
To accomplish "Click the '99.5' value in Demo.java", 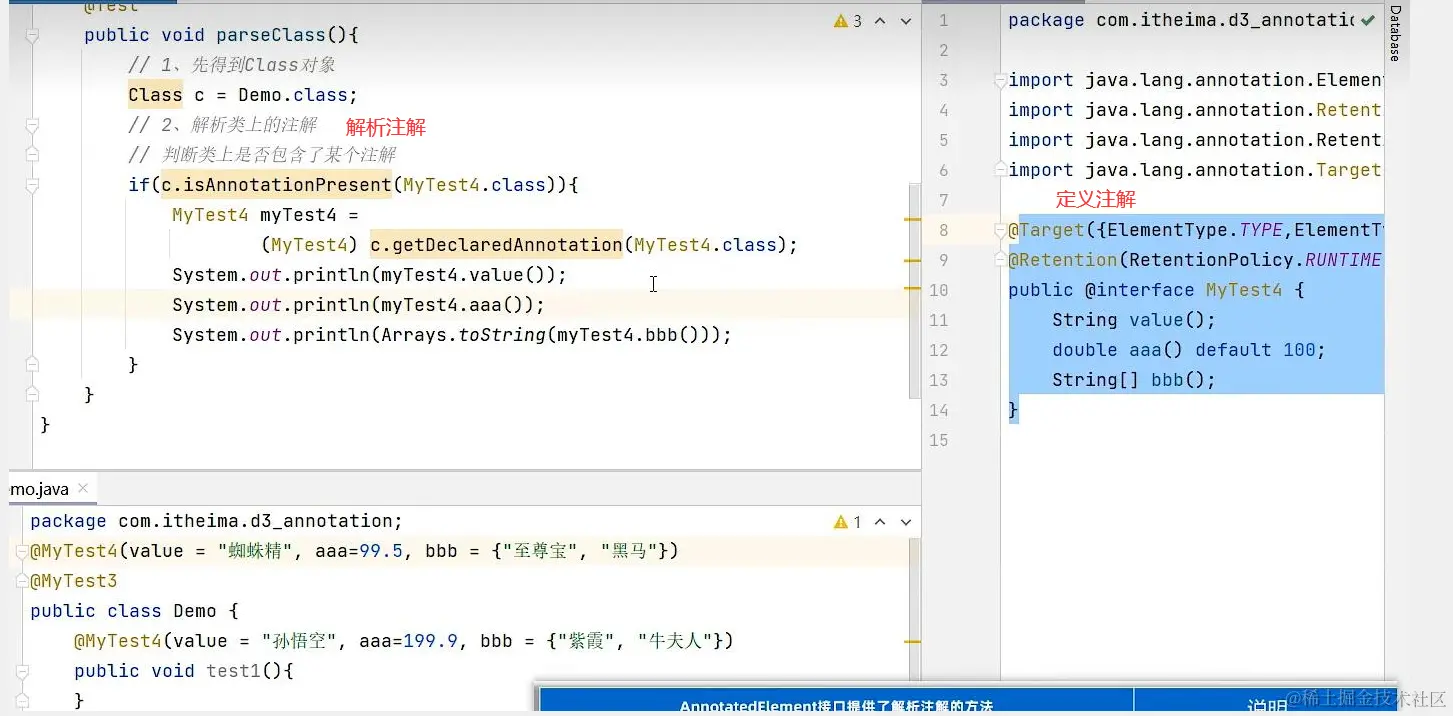I will [381, 551].
